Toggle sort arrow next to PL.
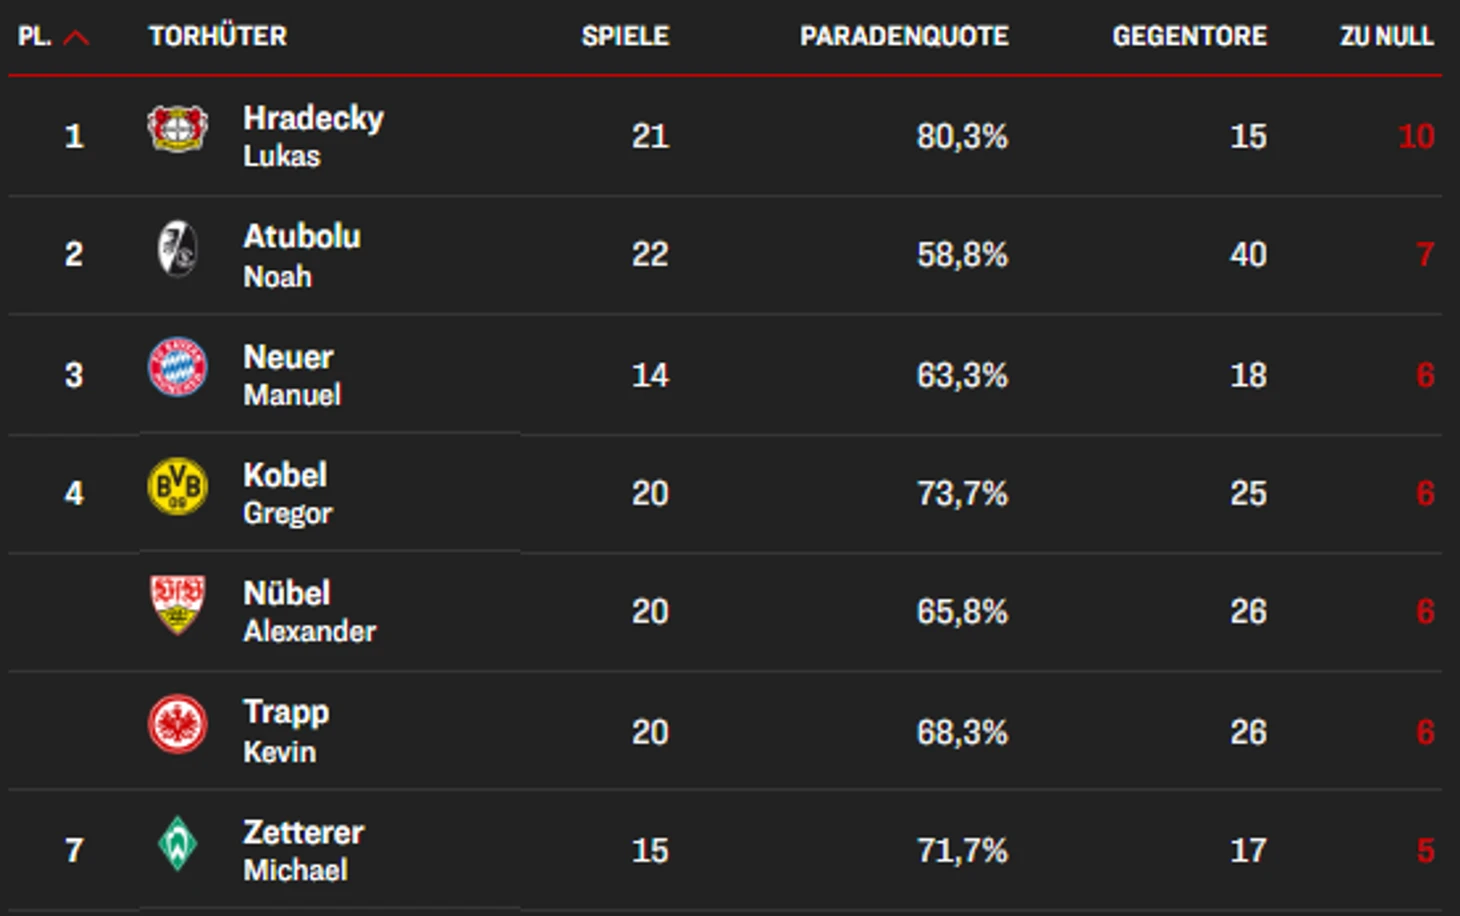 (x=76, y=38)
